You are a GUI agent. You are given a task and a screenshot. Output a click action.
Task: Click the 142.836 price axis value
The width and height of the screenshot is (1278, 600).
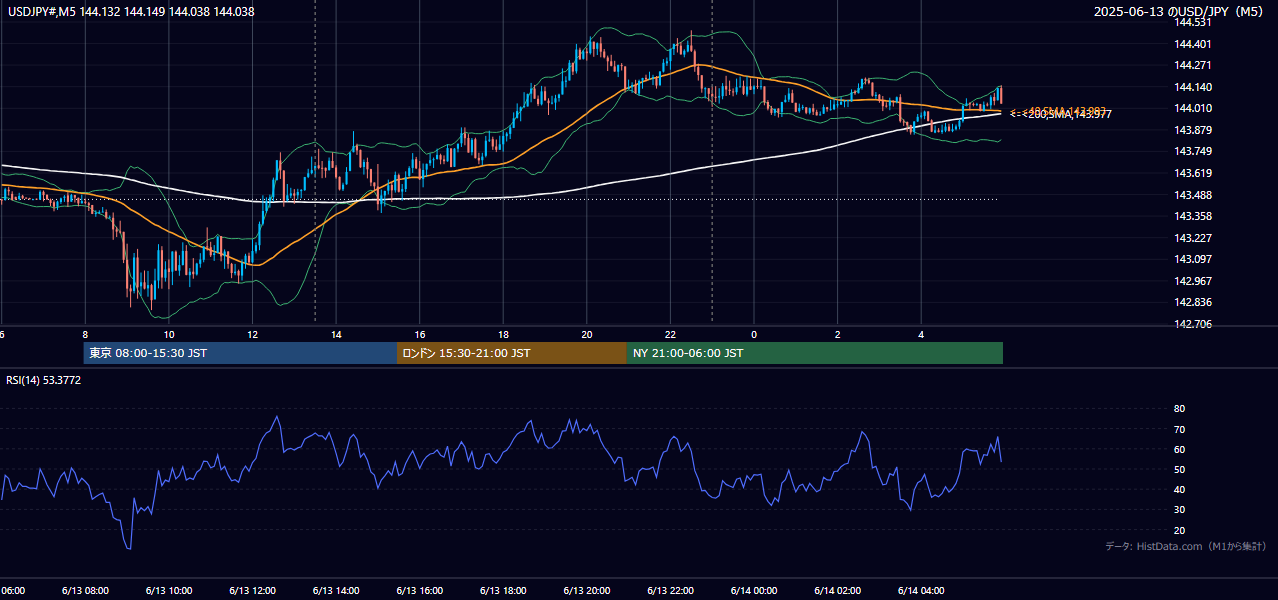point(1192,303)
